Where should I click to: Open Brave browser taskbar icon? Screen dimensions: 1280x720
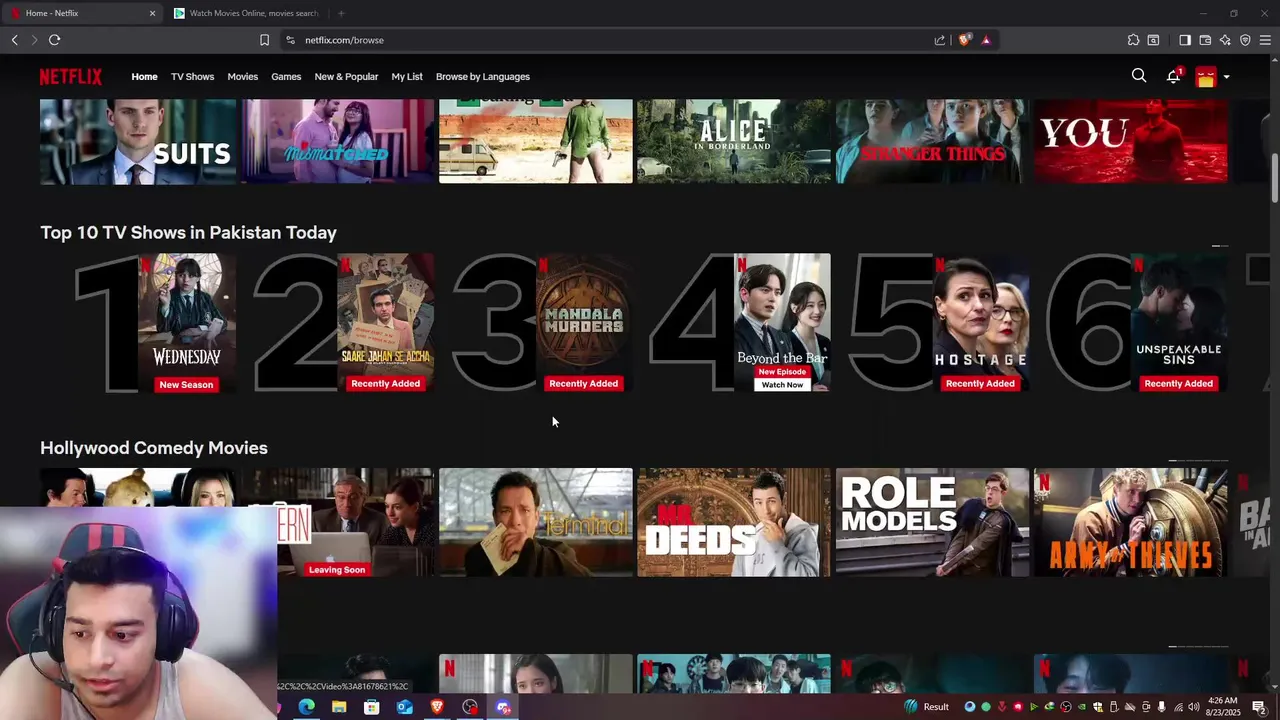point(437,707)
